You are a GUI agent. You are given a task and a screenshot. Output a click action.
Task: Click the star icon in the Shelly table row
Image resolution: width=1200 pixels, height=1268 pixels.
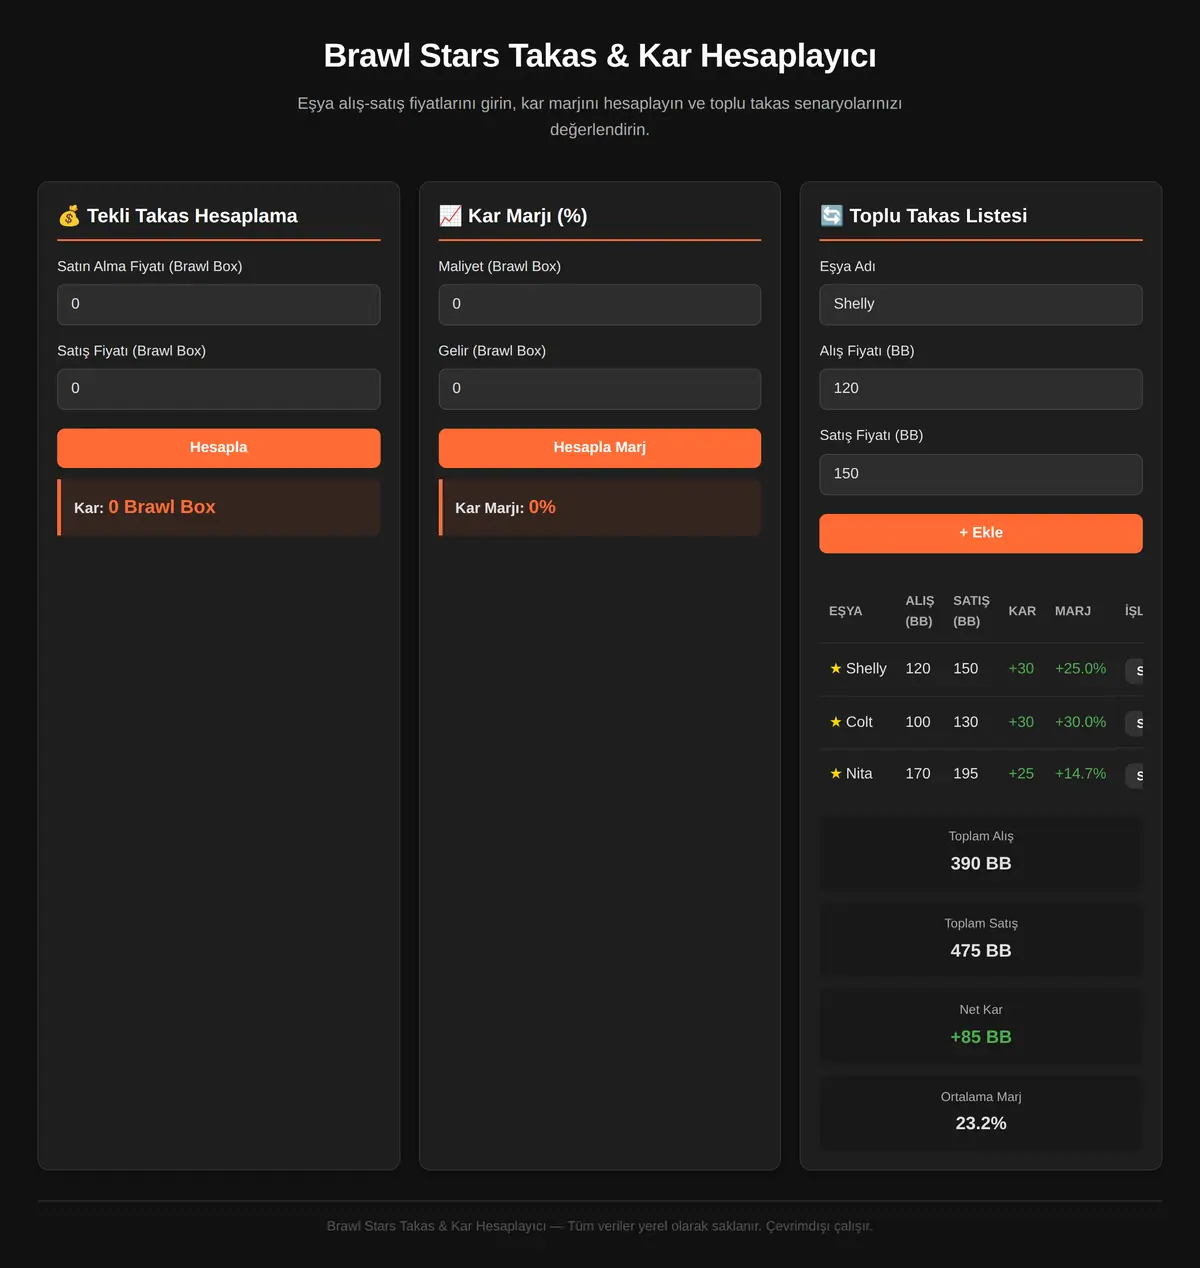836,669
